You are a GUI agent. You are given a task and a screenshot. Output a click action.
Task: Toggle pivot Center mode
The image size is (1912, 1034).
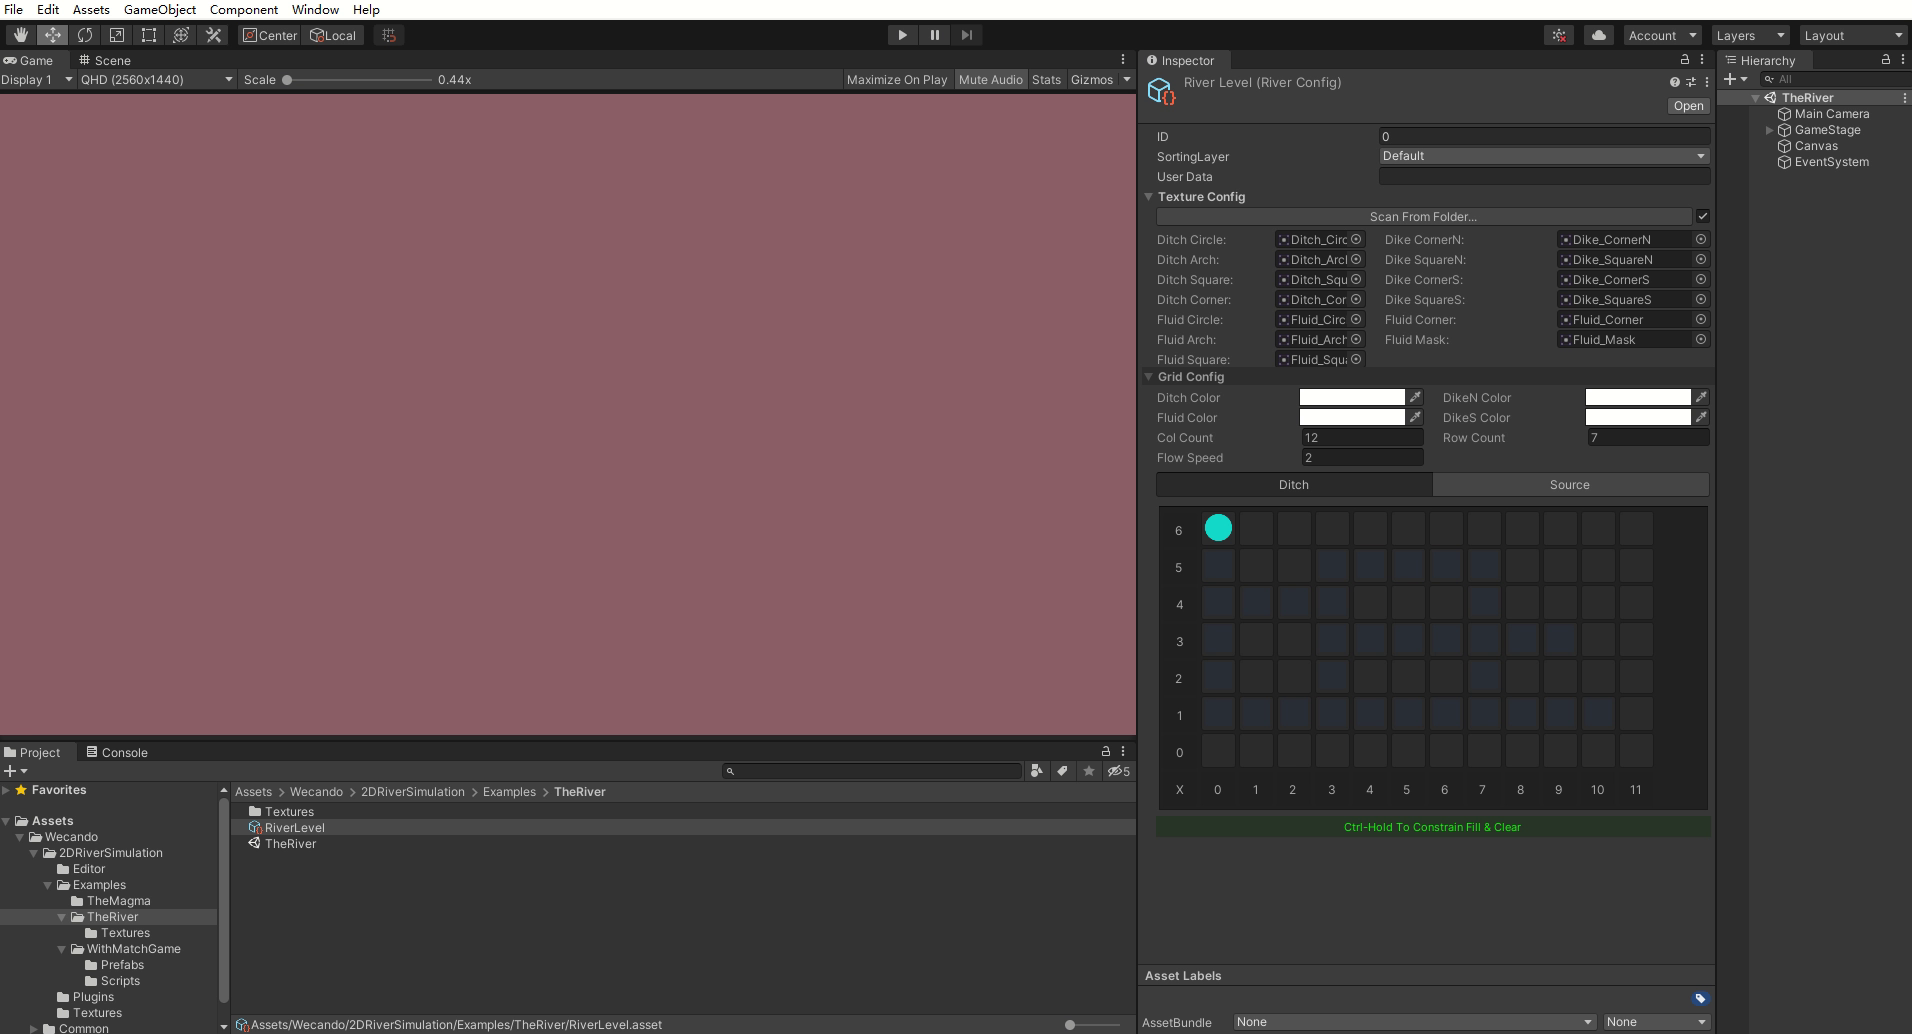click(270, 35)
